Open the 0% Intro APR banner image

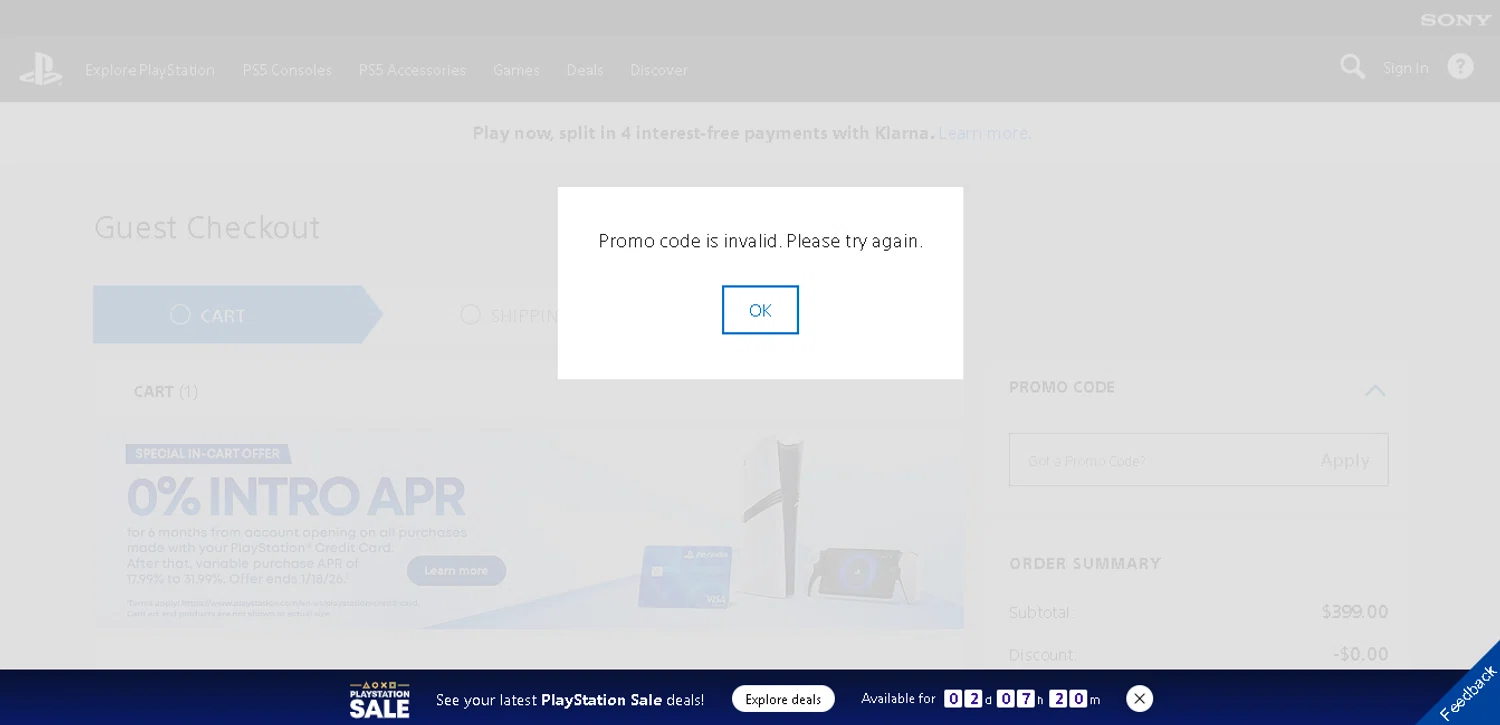coord(529,530)
